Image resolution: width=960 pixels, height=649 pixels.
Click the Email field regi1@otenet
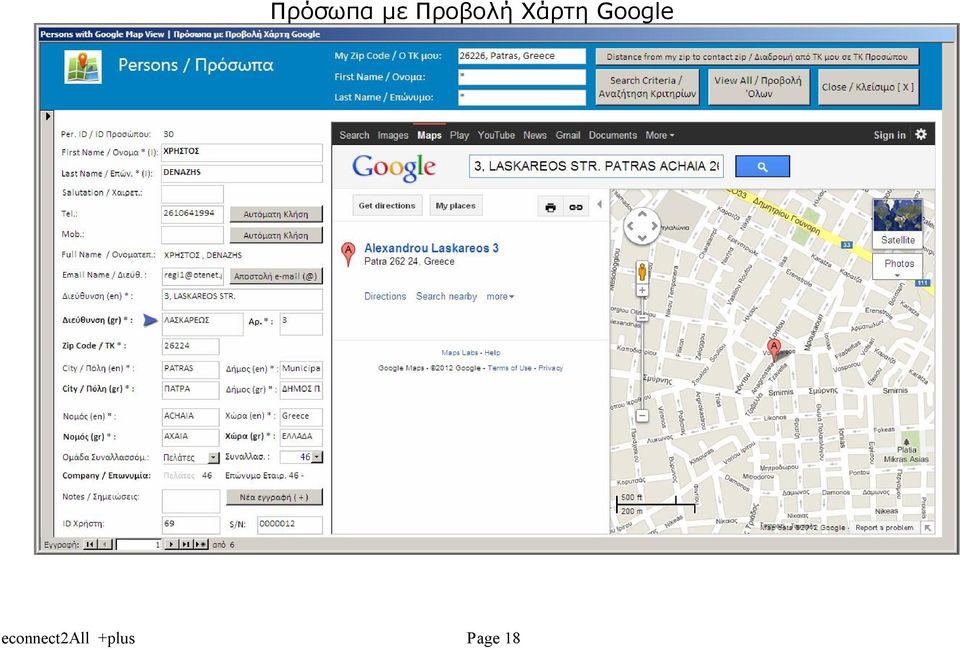[x=192, y=276]
